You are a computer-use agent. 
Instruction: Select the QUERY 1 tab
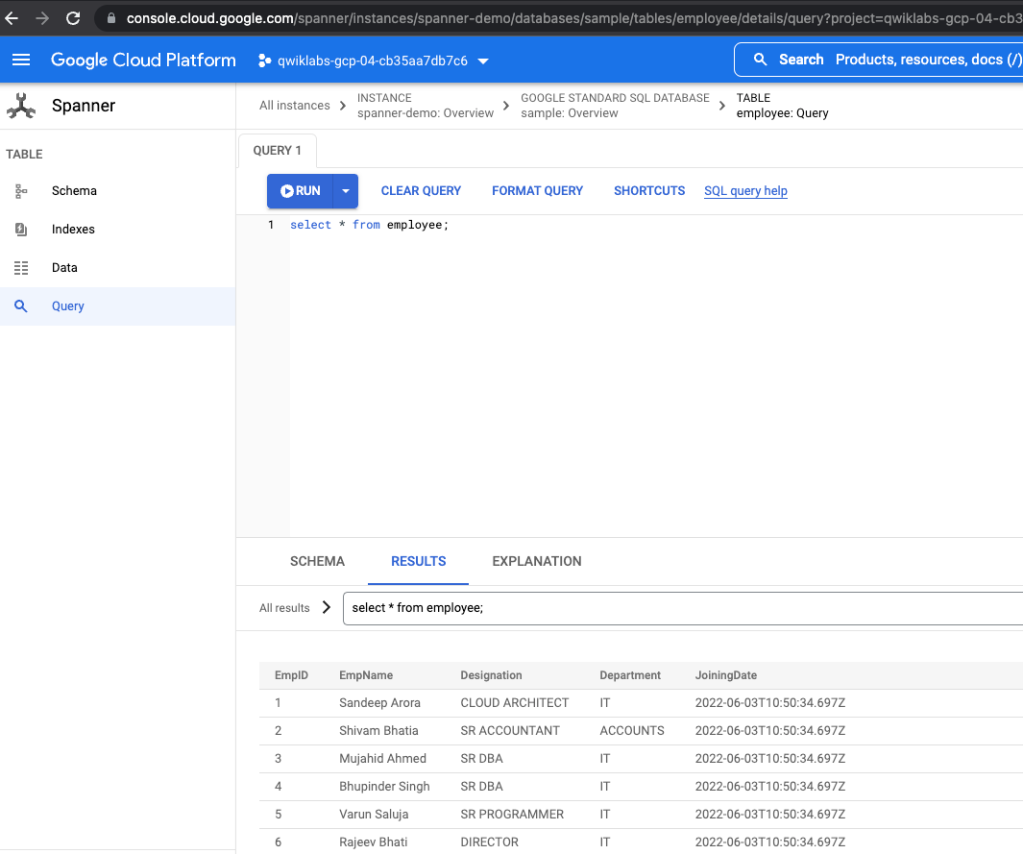pyautogui.click(x=277, y=151)
